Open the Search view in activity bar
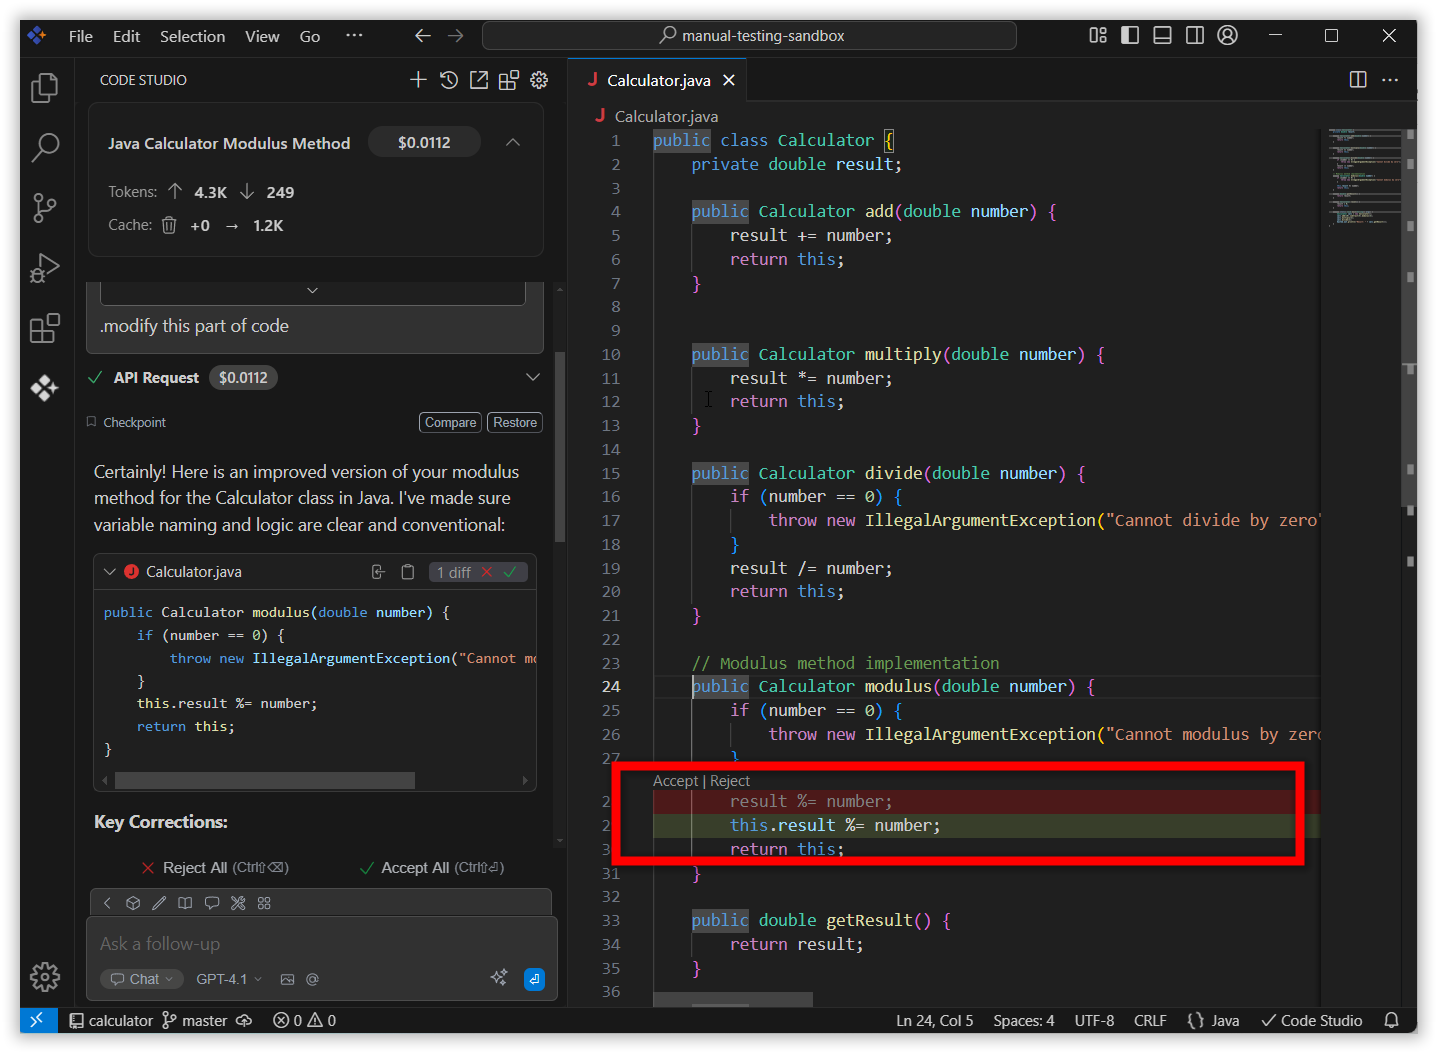 point(45,148)
